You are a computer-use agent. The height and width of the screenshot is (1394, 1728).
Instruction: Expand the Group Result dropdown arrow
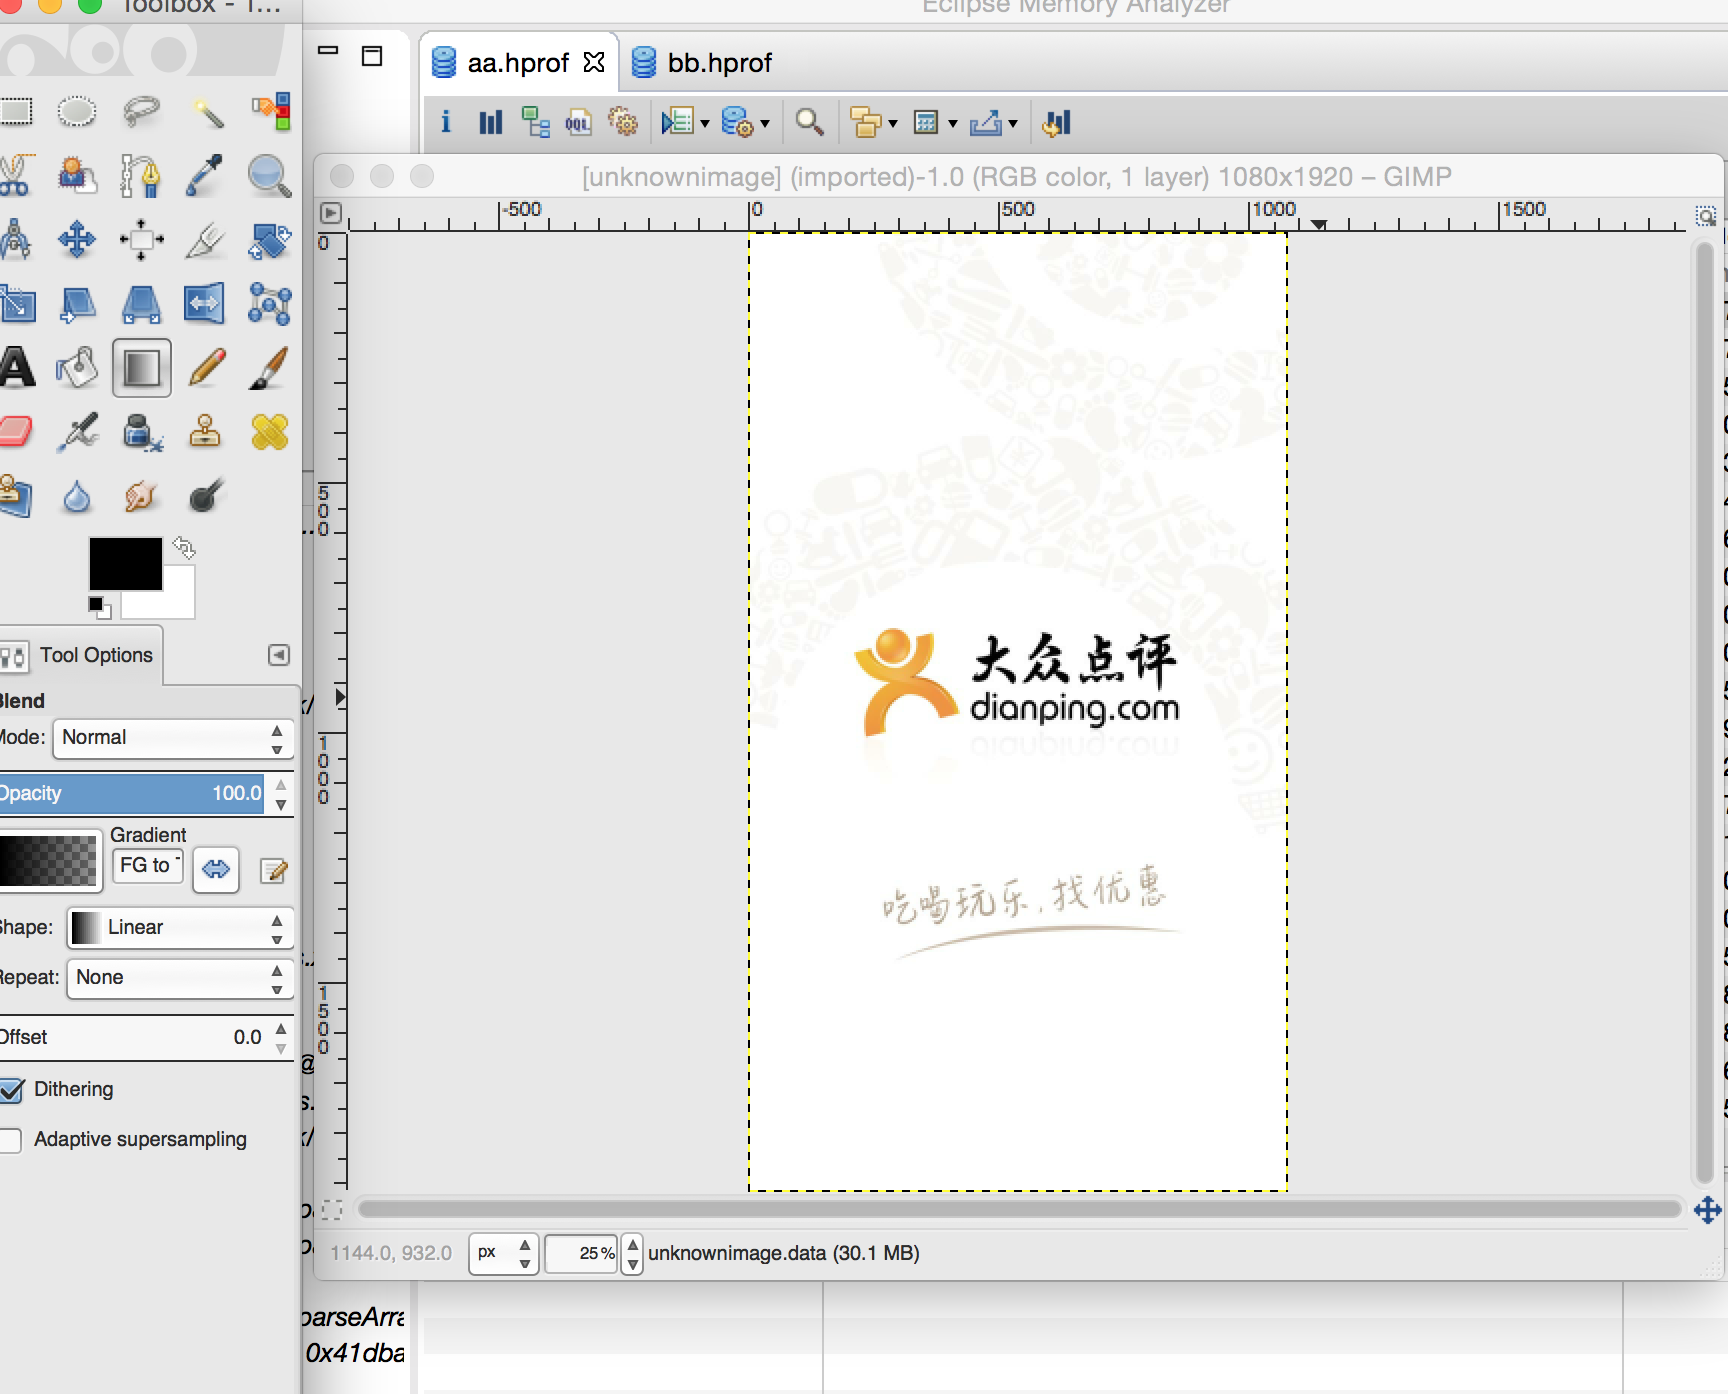pos(893,123)
